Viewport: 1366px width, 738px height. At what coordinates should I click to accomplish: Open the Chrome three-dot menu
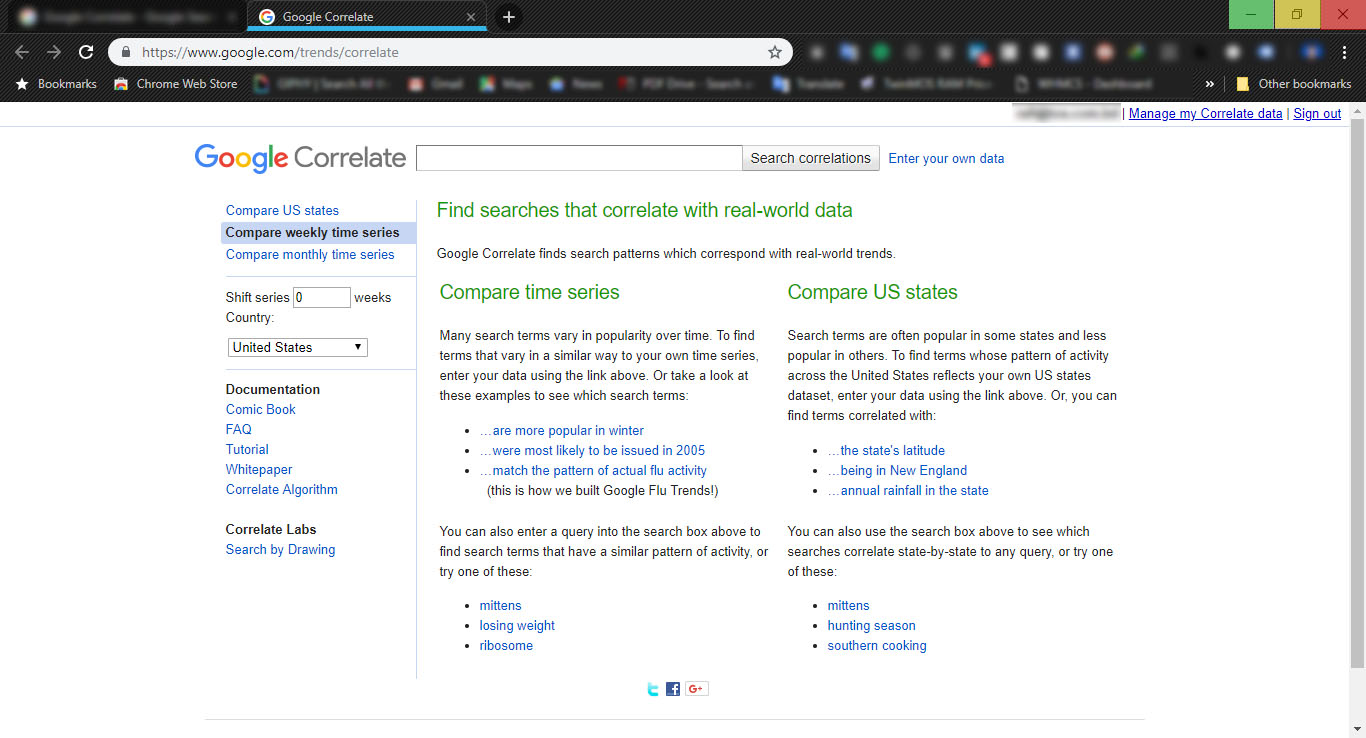[x=1345, y=52]
